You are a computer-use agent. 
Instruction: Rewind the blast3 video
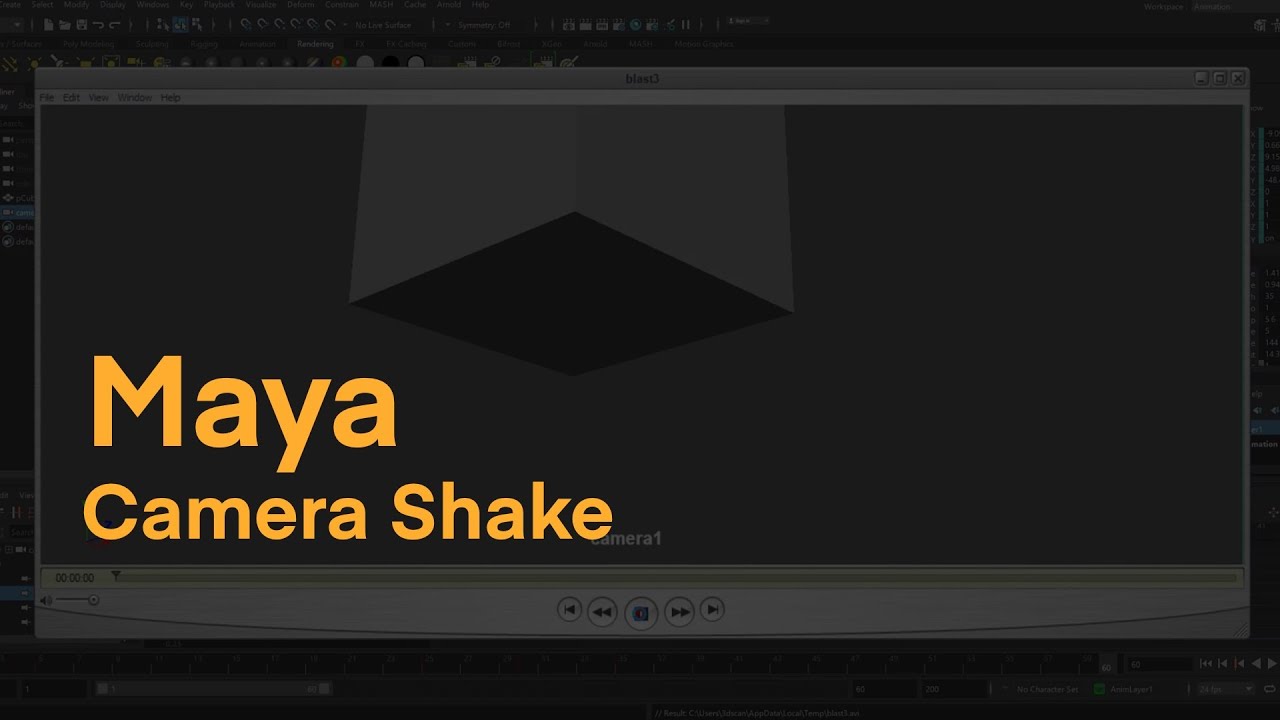click(x=602, y=612)
